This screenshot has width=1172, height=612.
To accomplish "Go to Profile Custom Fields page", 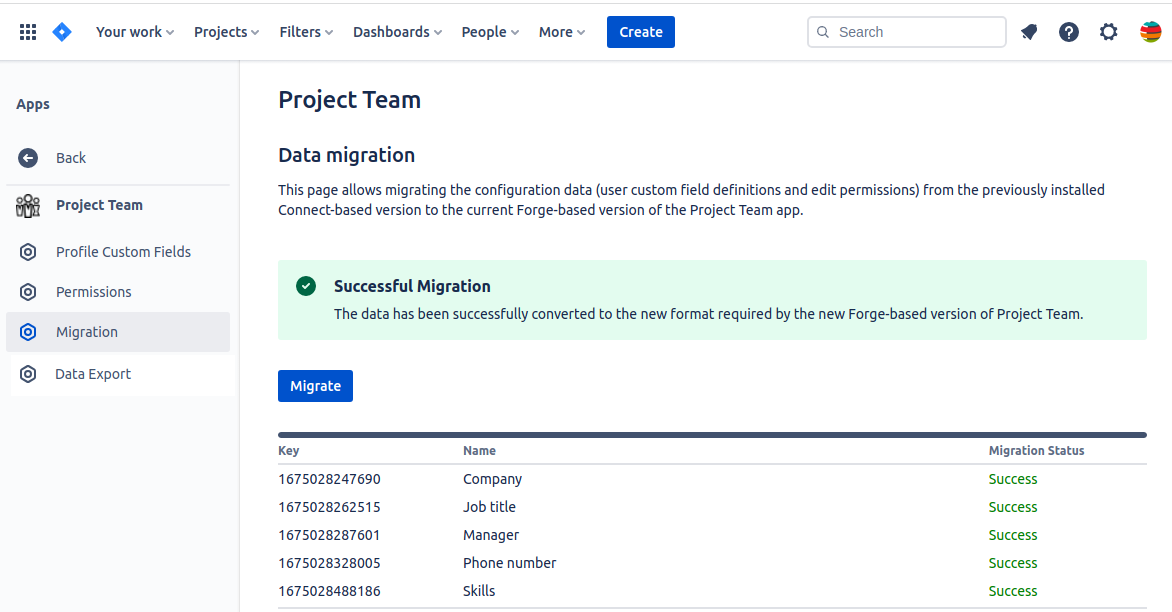I will point(123,252).
